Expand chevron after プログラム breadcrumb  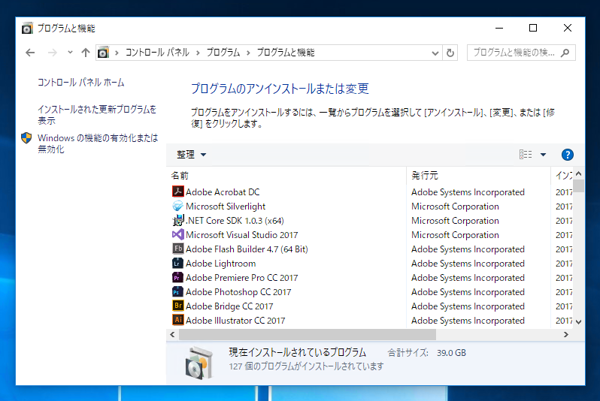coord(248,53)
